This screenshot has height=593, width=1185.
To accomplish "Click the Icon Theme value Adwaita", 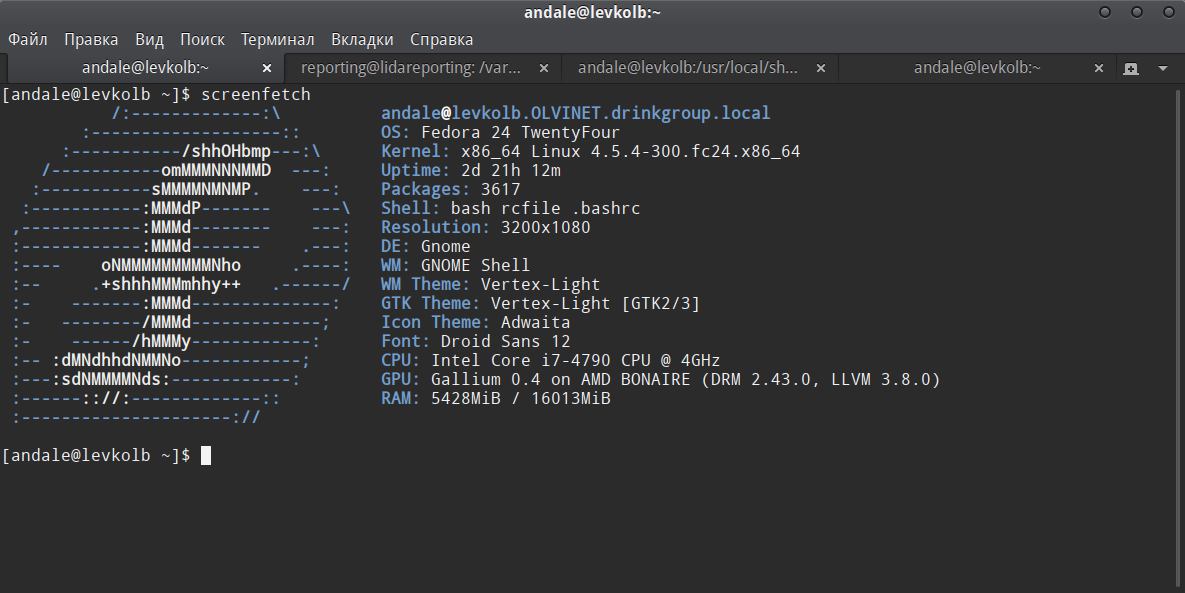I will pos(535,322).
